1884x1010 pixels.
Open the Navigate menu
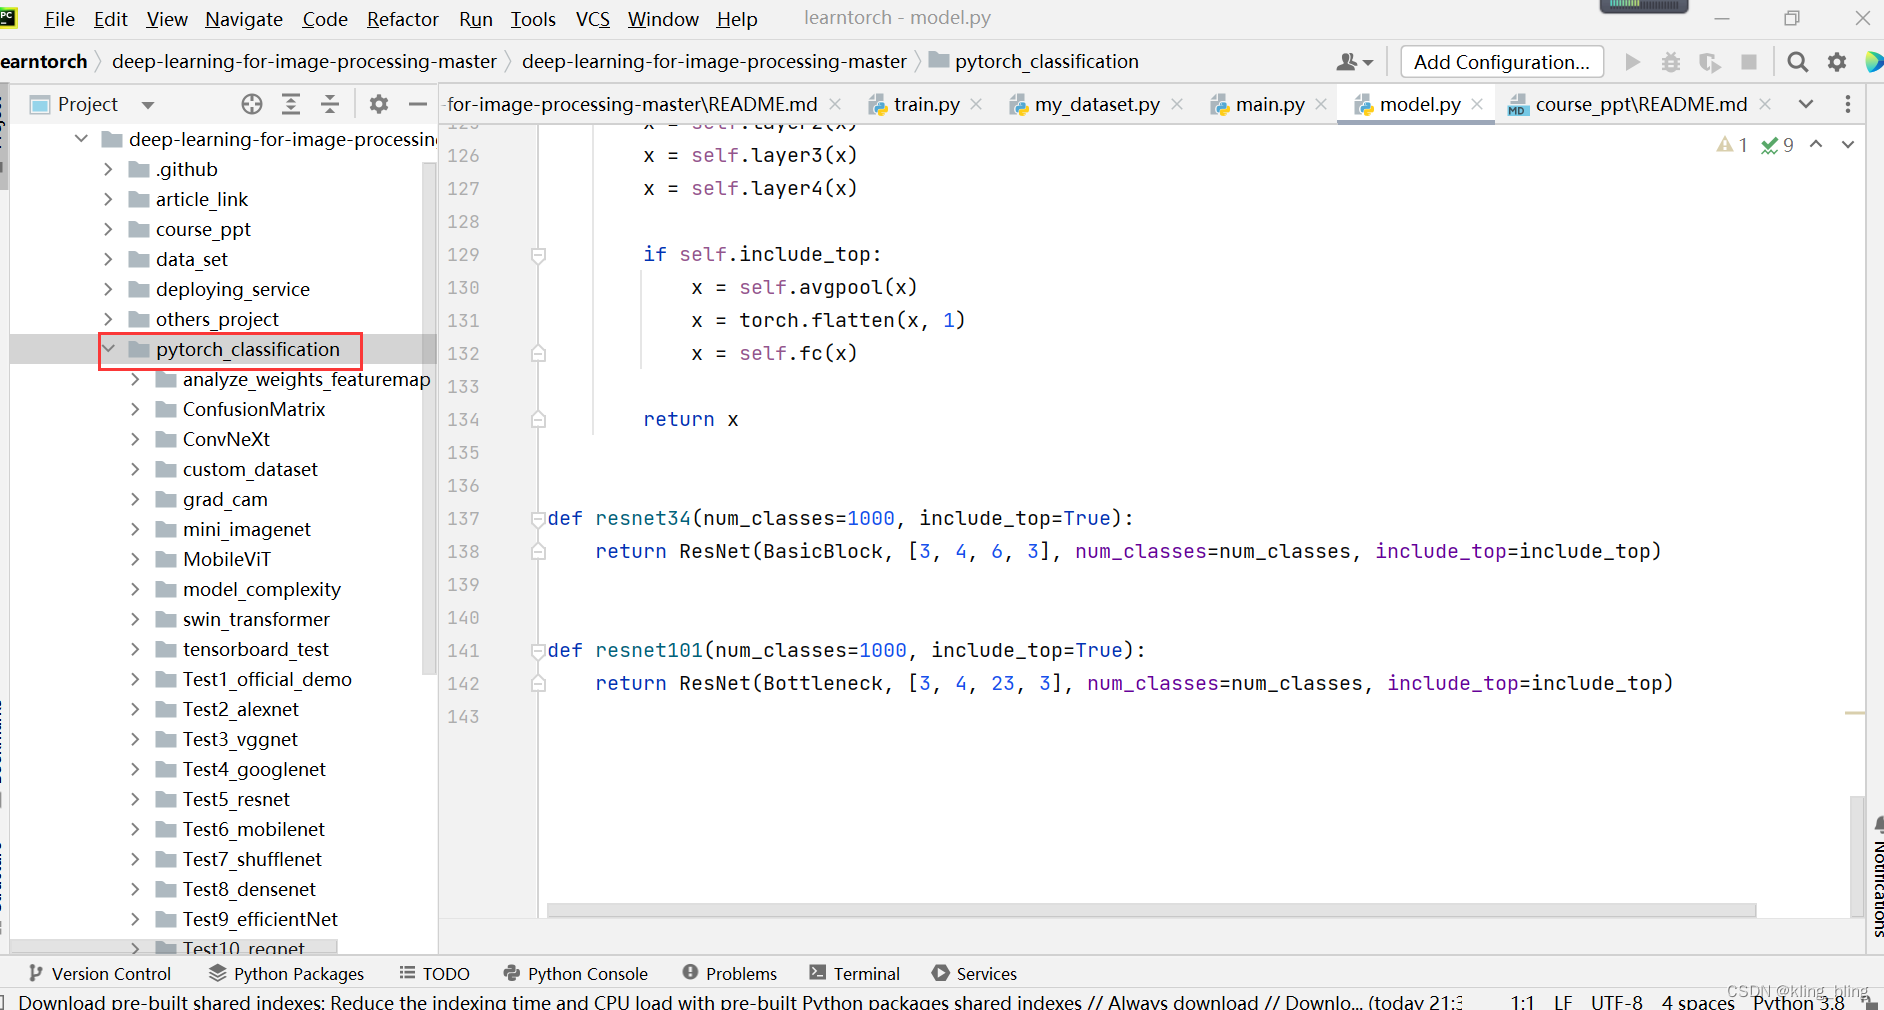[x=244, y=19]
